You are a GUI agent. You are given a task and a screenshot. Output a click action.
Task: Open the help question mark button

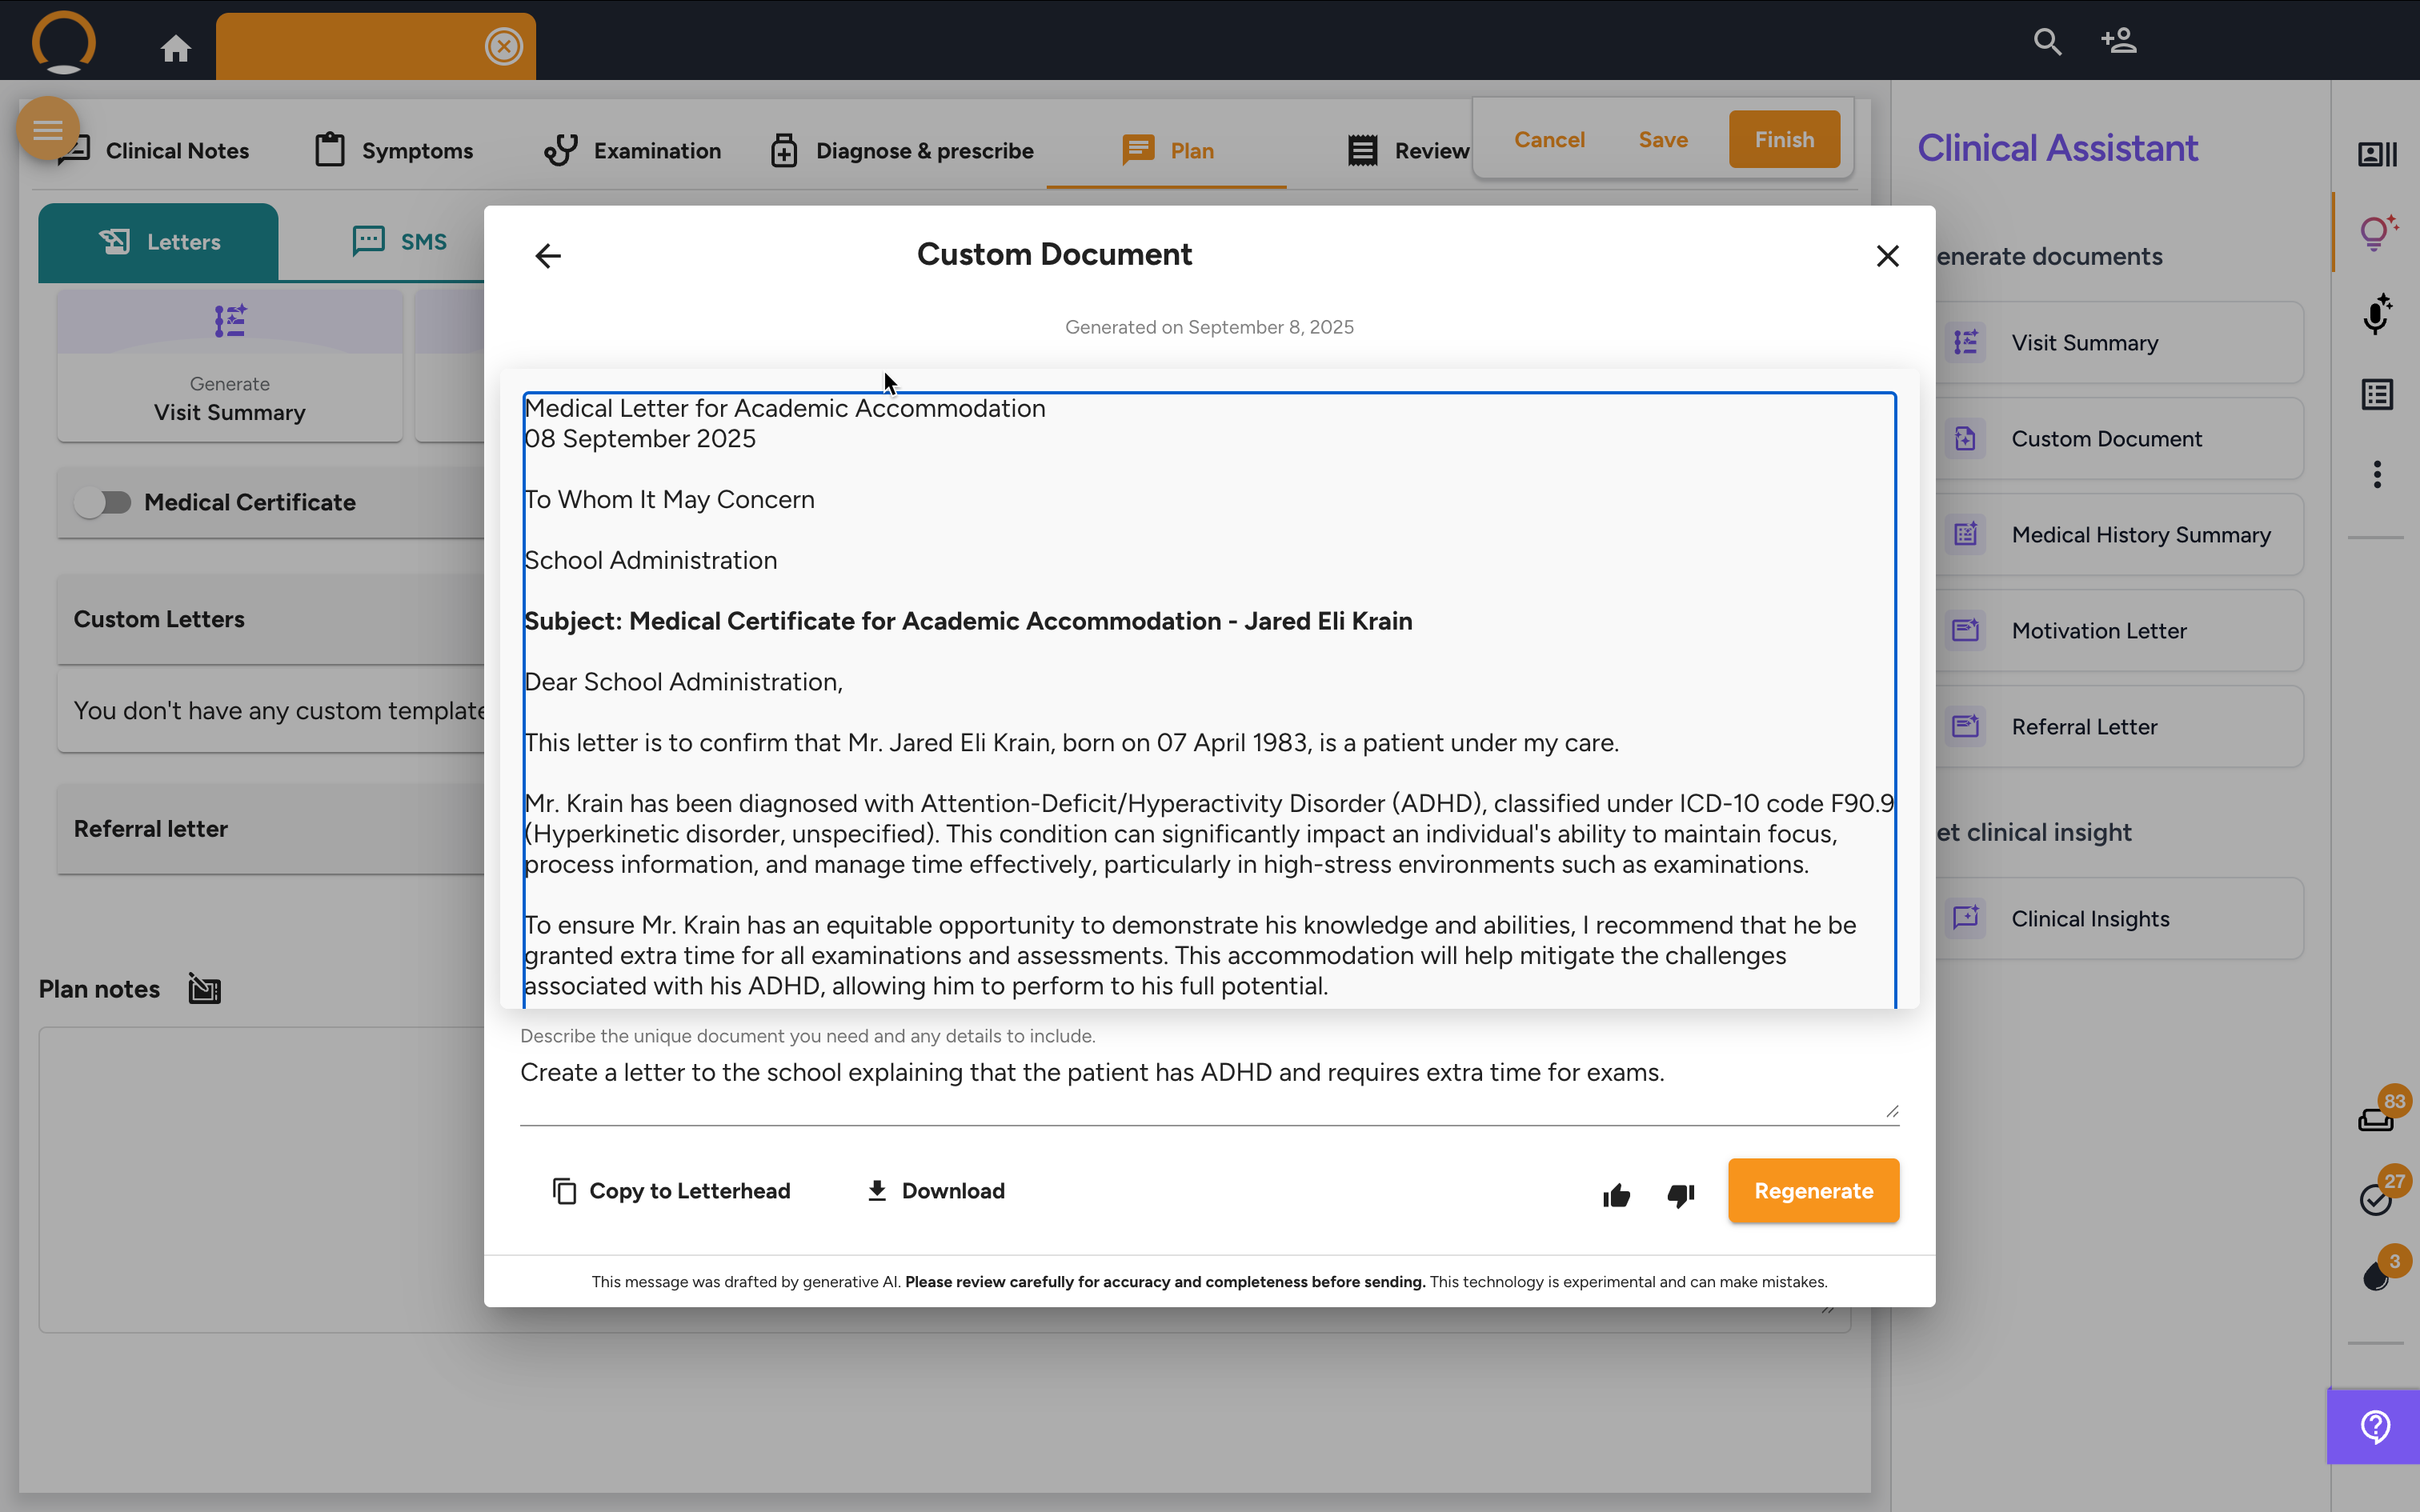click(x=2375, y=1427)
